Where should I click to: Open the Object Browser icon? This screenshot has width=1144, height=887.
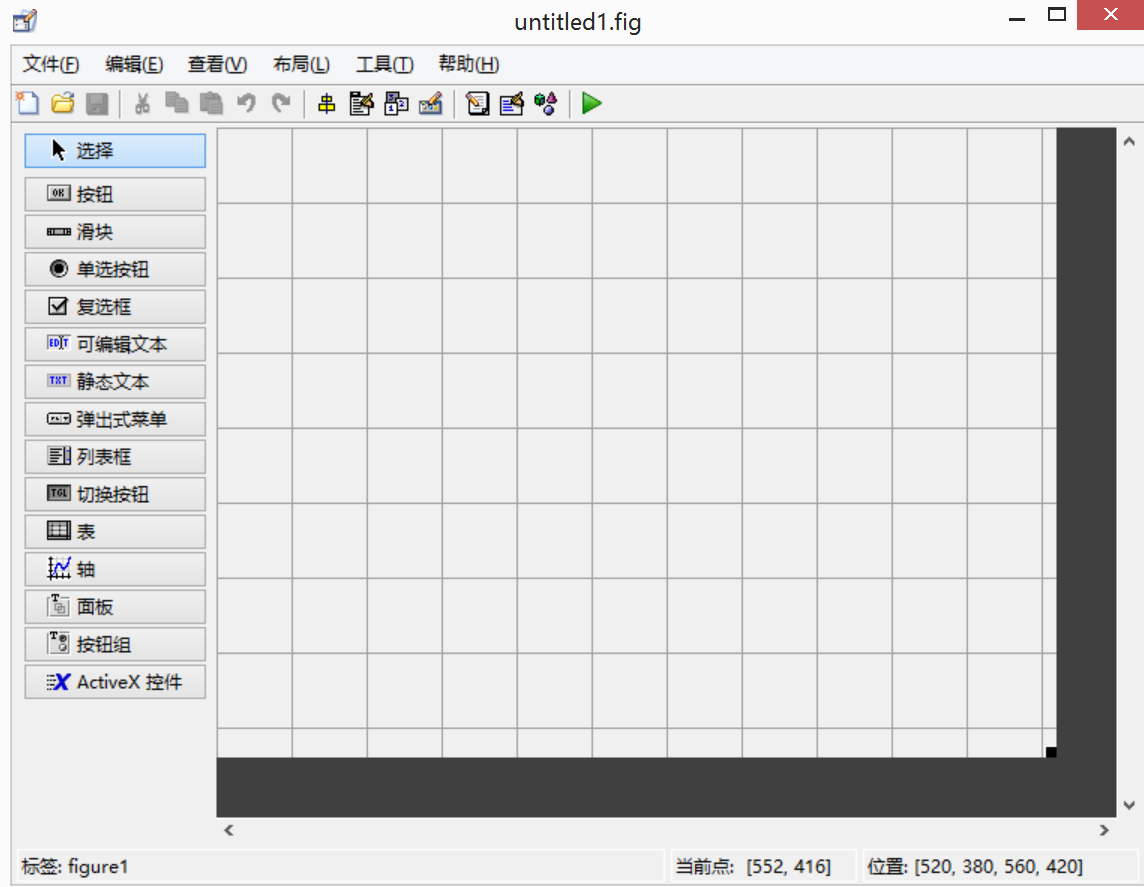point(545,103)
